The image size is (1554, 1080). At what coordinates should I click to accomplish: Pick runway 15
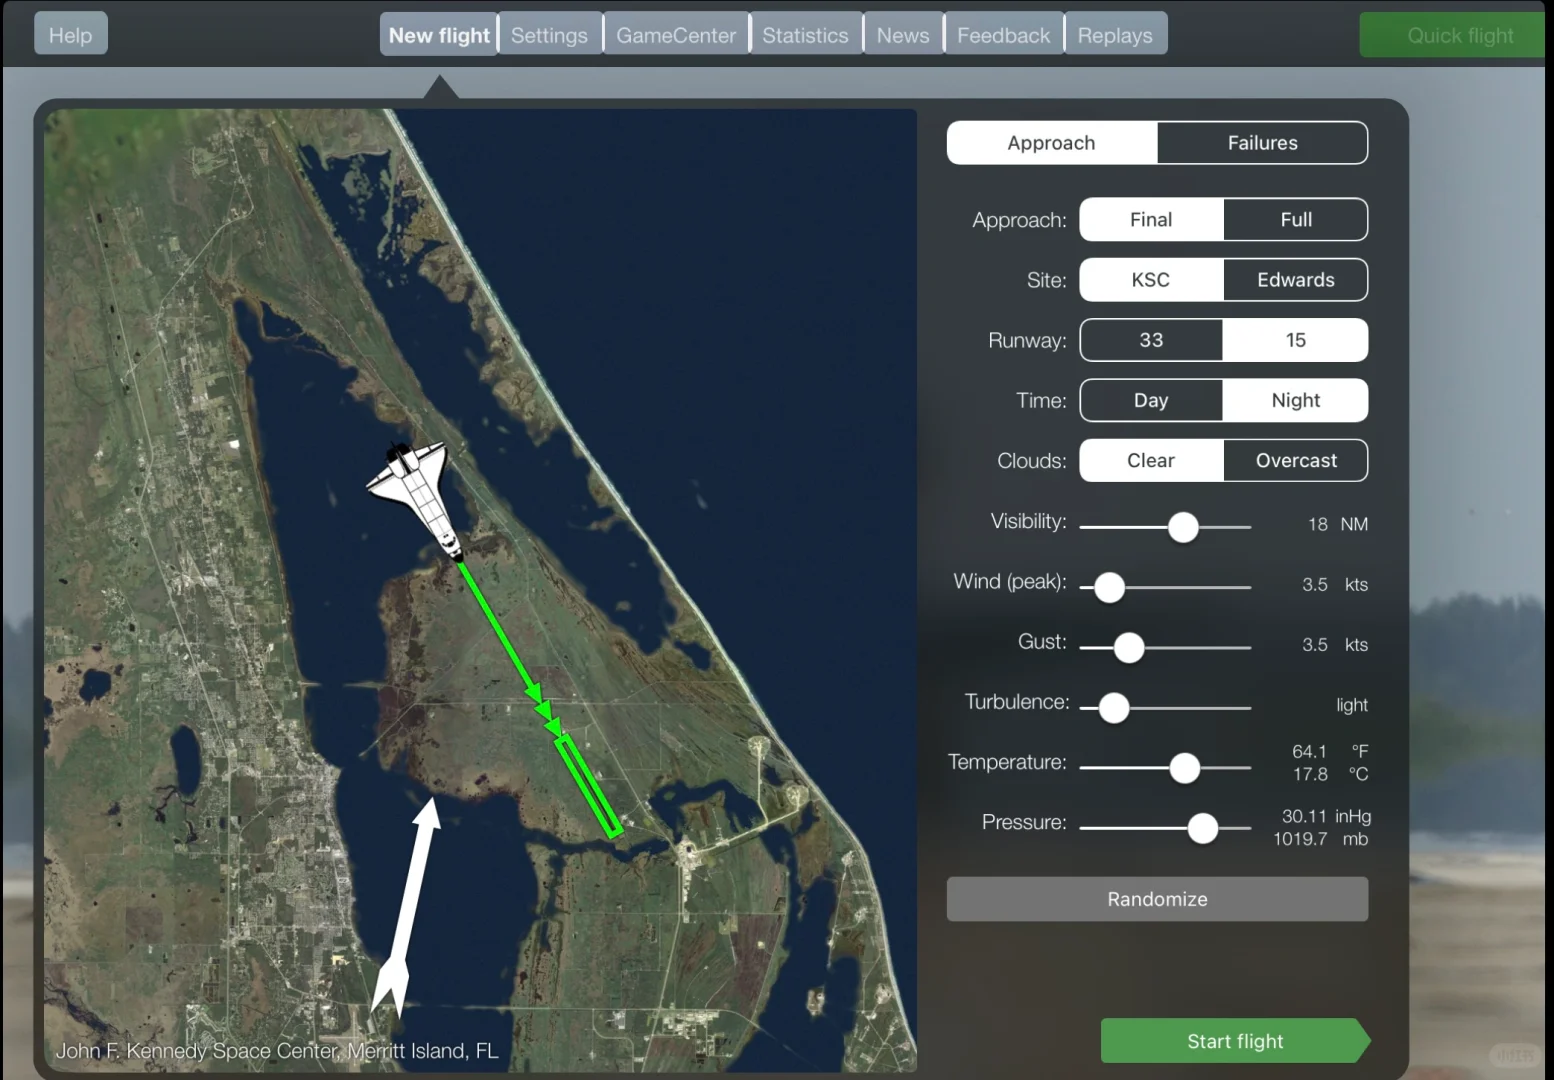pos(1296,340)
